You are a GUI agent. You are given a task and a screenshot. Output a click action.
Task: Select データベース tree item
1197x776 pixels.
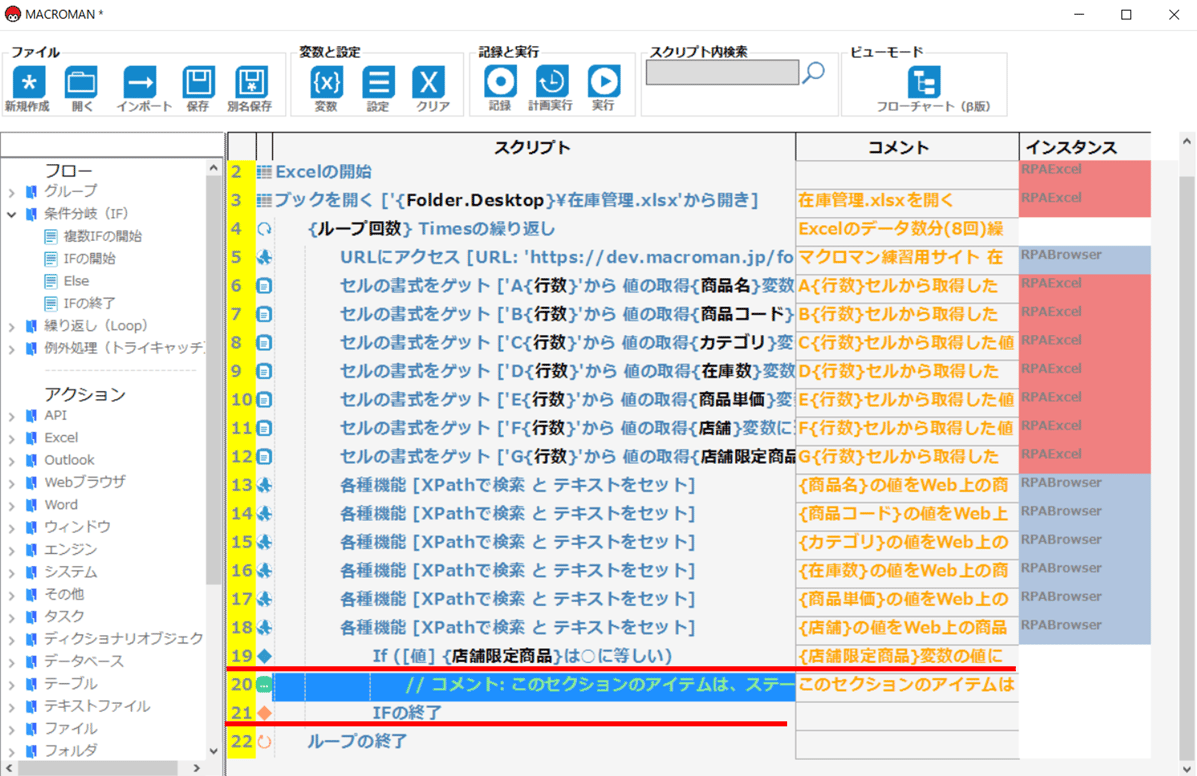(84, 661)
